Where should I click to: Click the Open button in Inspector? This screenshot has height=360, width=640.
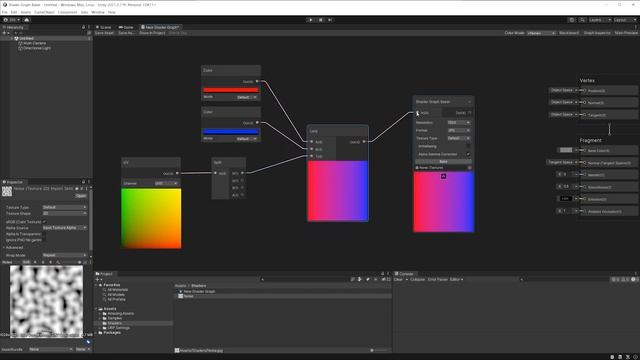(81, 196)
